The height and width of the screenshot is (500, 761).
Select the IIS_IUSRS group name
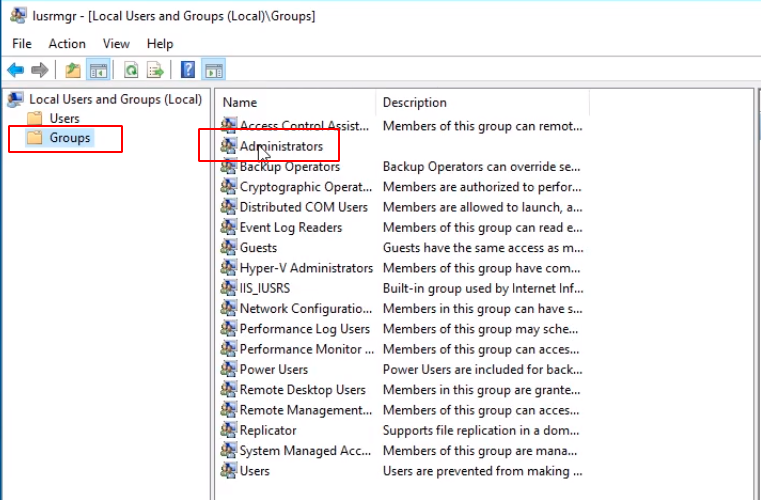click(x=265, y=288)
